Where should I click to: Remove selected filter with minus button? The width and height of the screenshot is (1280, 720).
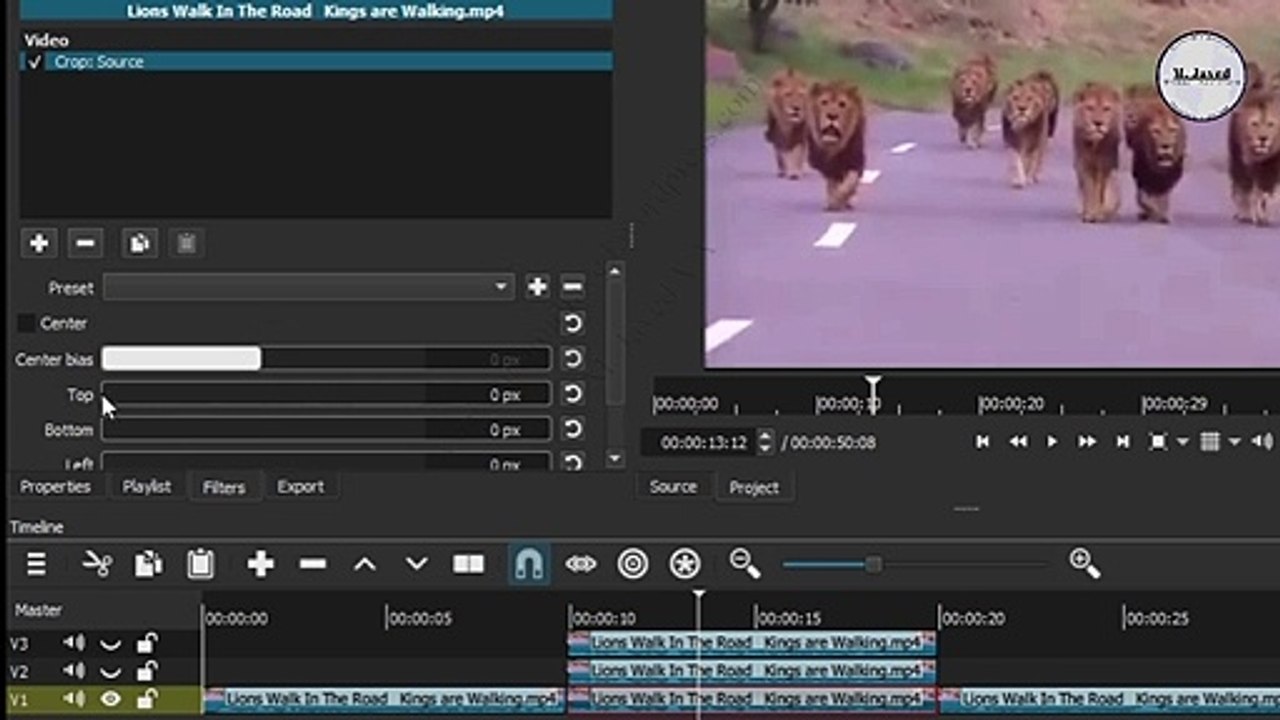[85, 243]
